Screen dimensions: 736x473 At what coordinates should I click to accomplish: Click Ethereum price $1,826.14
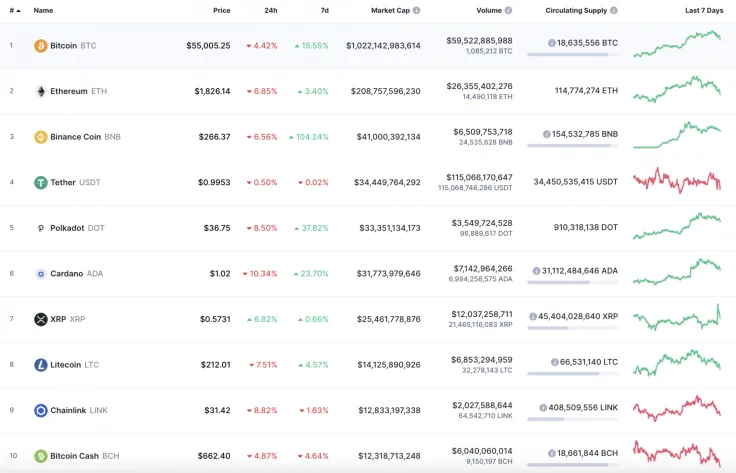(212, 91)
